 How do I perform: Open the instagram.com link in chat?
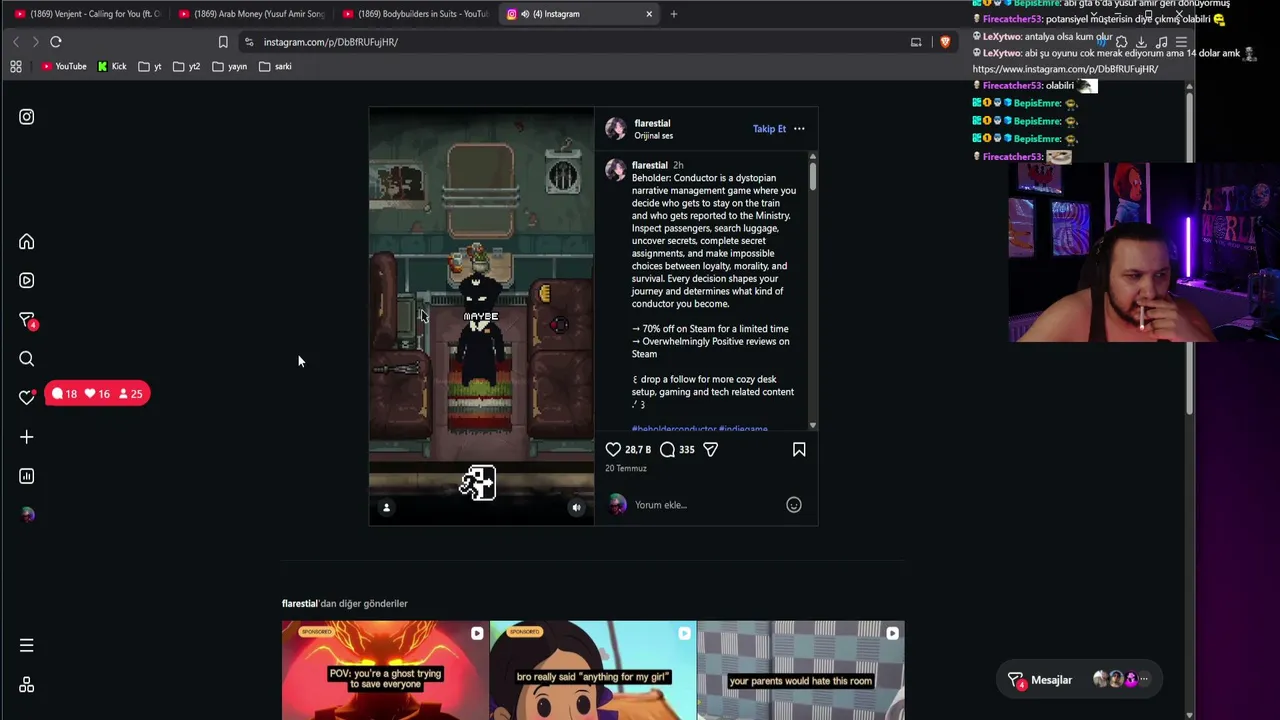1065,69
